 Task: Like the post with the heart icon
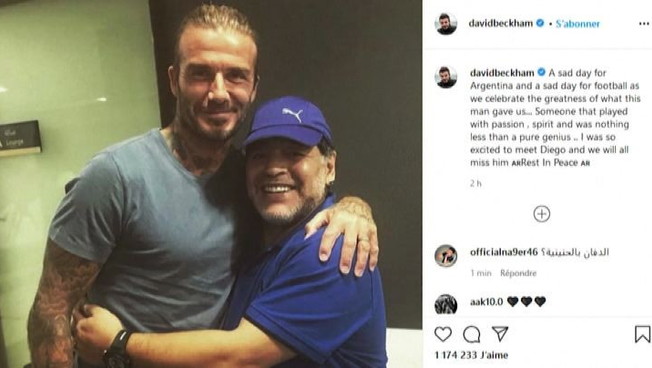(x=443, y=334)
